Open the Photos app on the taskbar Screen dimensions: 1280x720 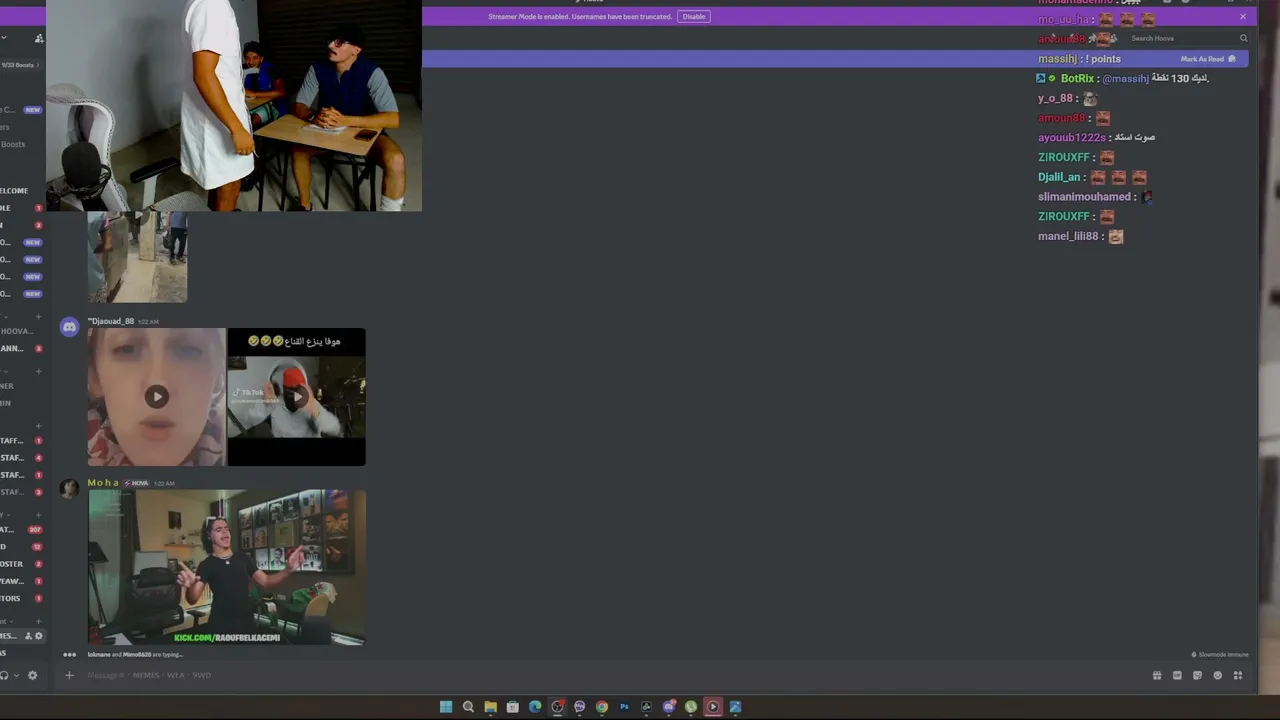[735, 707]
